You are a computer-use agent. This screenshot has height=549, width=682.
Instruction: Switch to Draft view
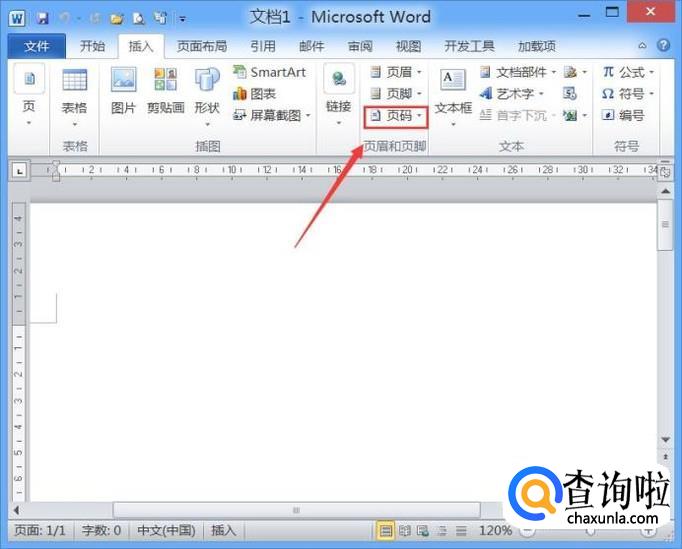pyautogui.click(x=461, y=531)
